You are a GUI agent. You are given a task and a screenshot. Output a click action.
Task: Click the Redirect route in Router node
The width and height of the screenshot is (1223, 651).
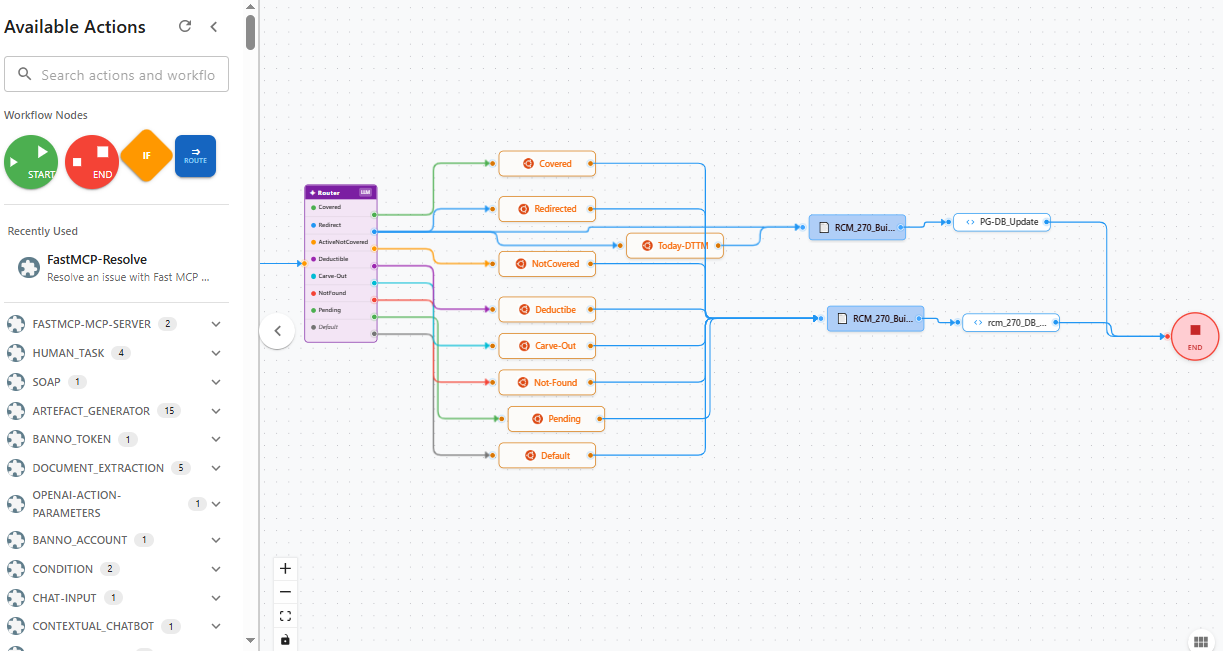point(340,225)
